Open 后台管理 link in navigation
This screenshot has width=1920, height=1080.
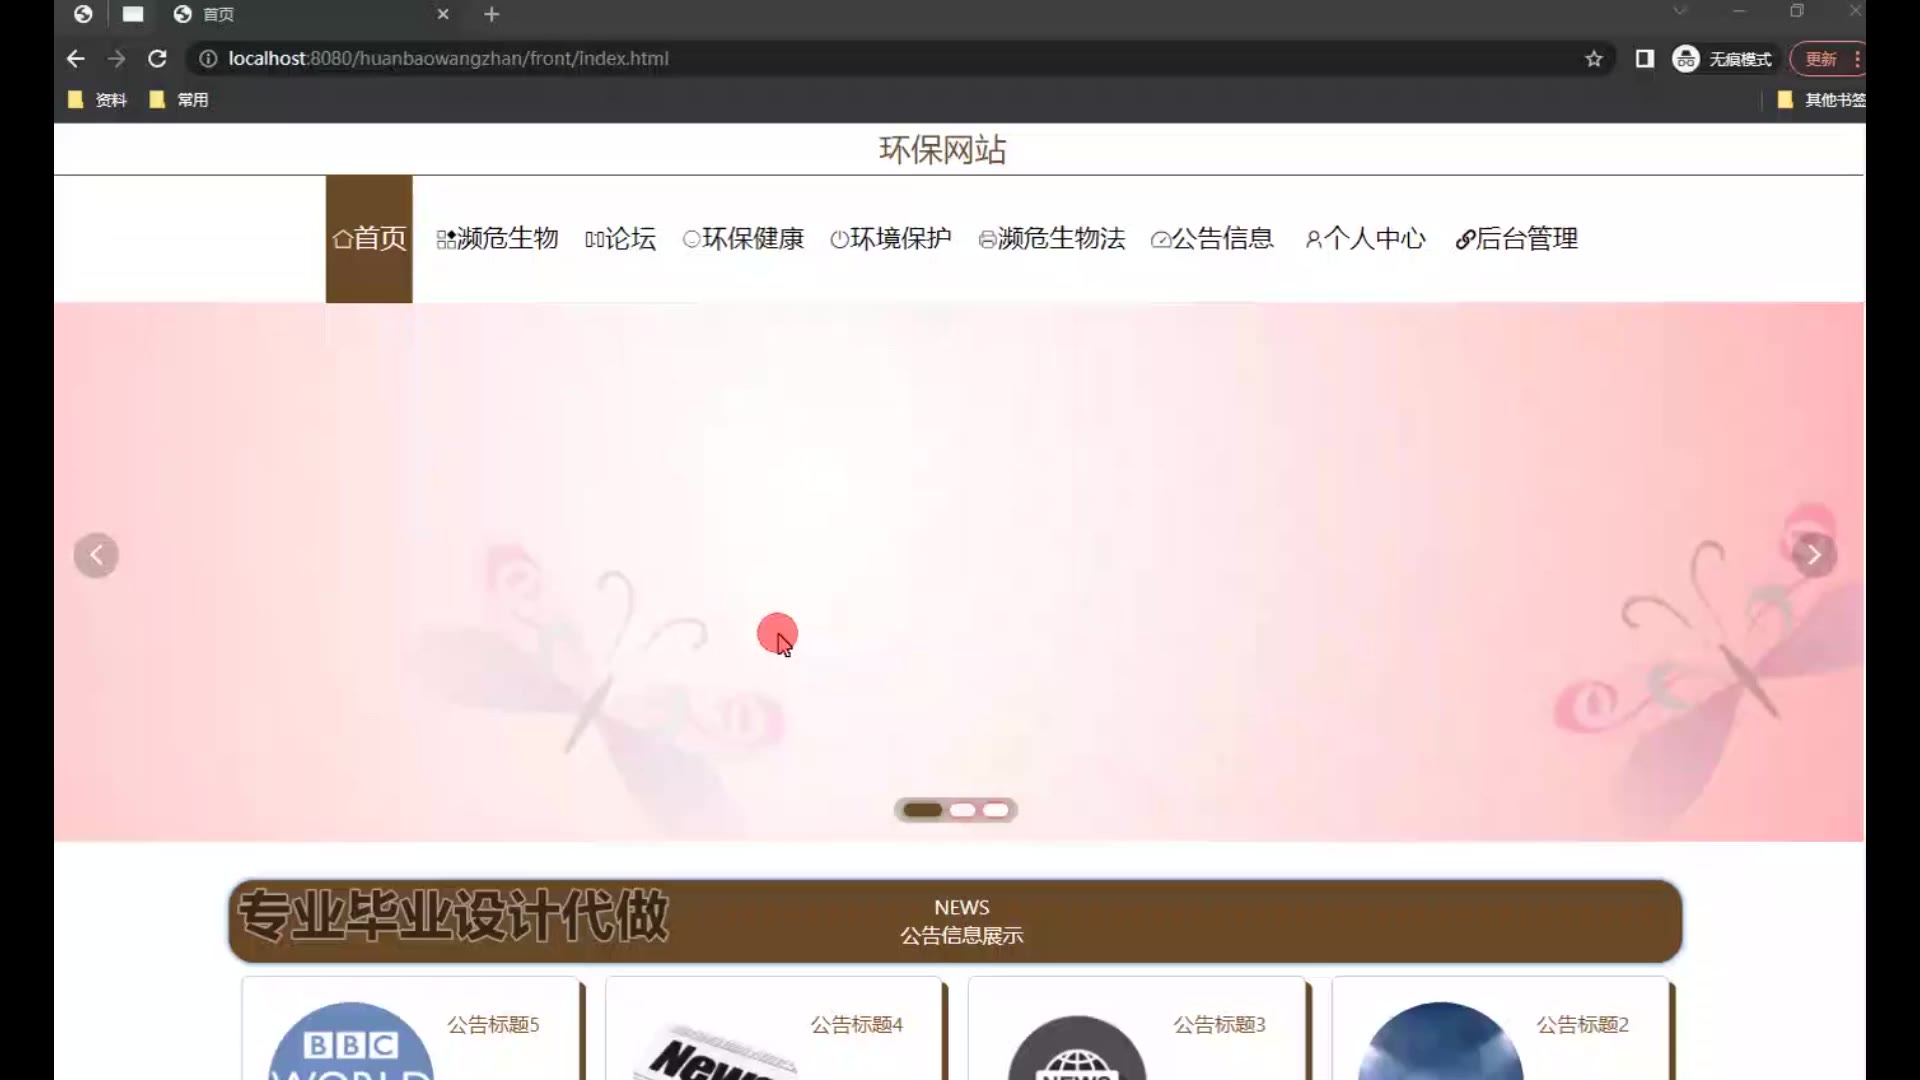[x=1516, y=239]
